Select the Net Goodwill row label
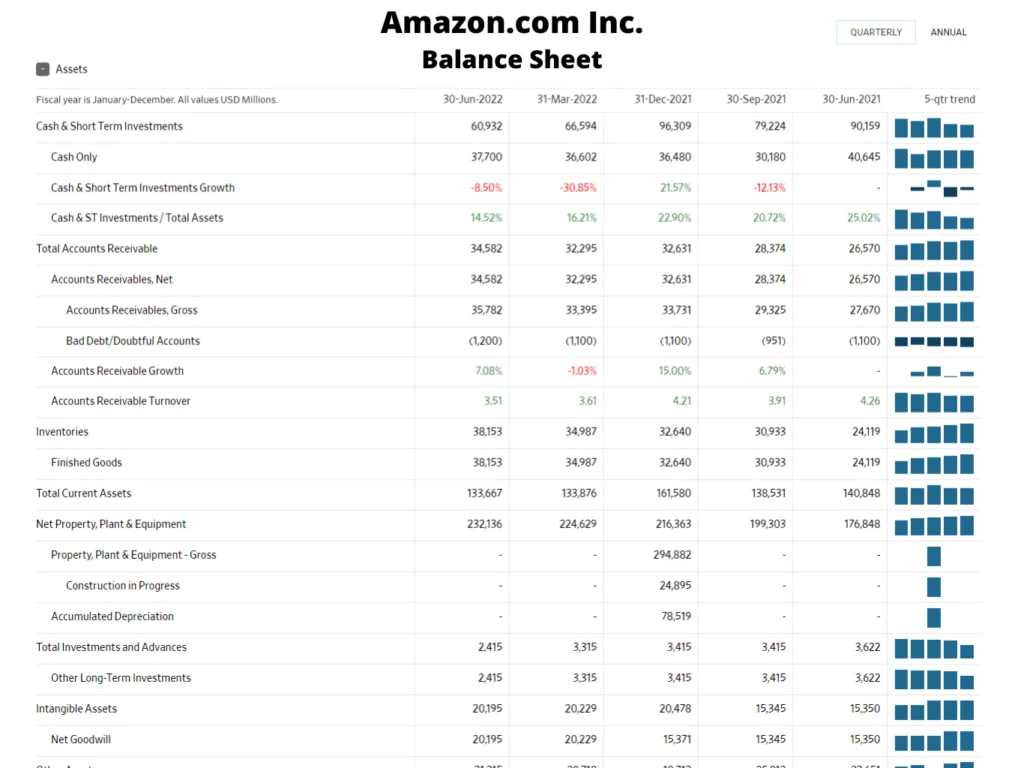 click(x=81, y=739)
